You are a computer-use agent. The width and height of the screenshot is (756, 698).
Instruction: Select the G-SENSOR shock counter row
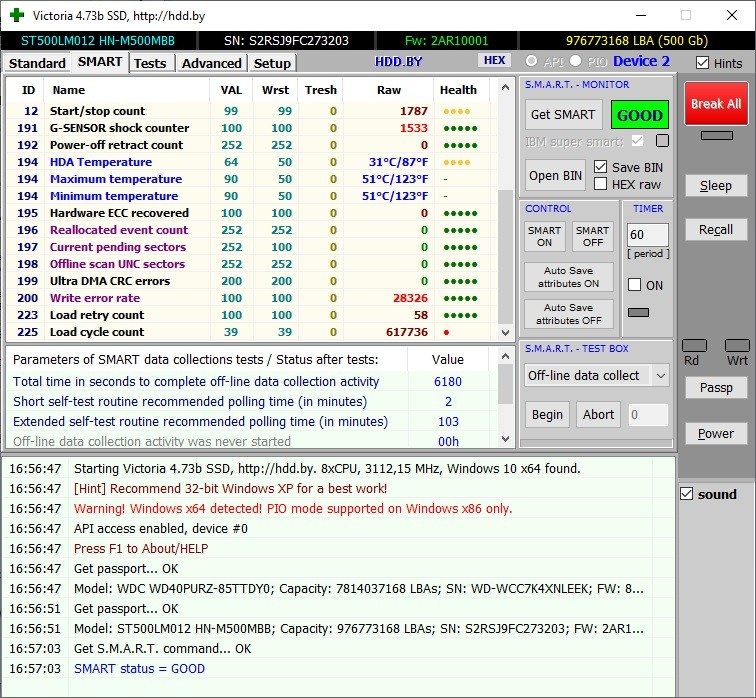(x=252, y=128)
